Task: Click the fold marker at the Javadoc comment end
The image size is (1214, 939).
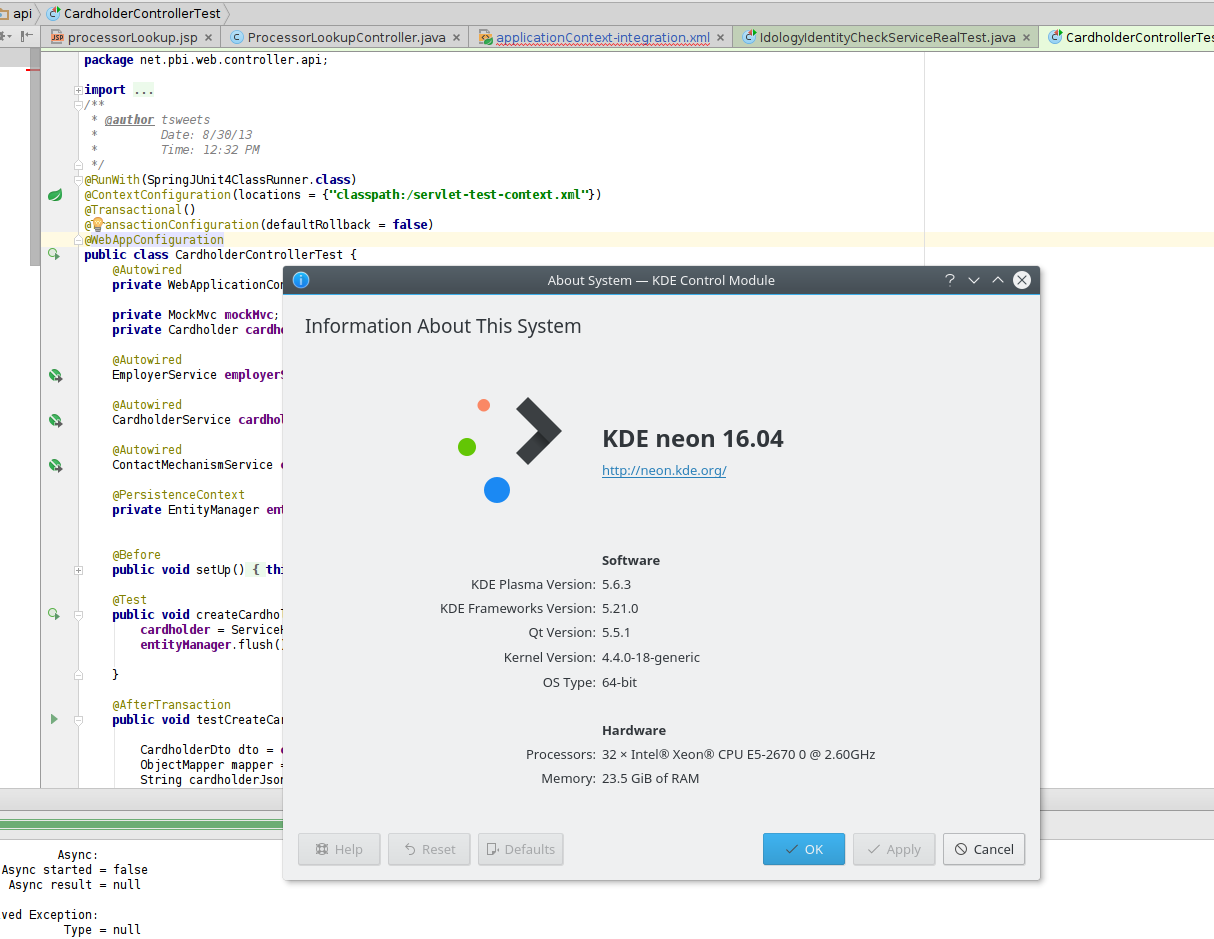Action: point(78,165)
